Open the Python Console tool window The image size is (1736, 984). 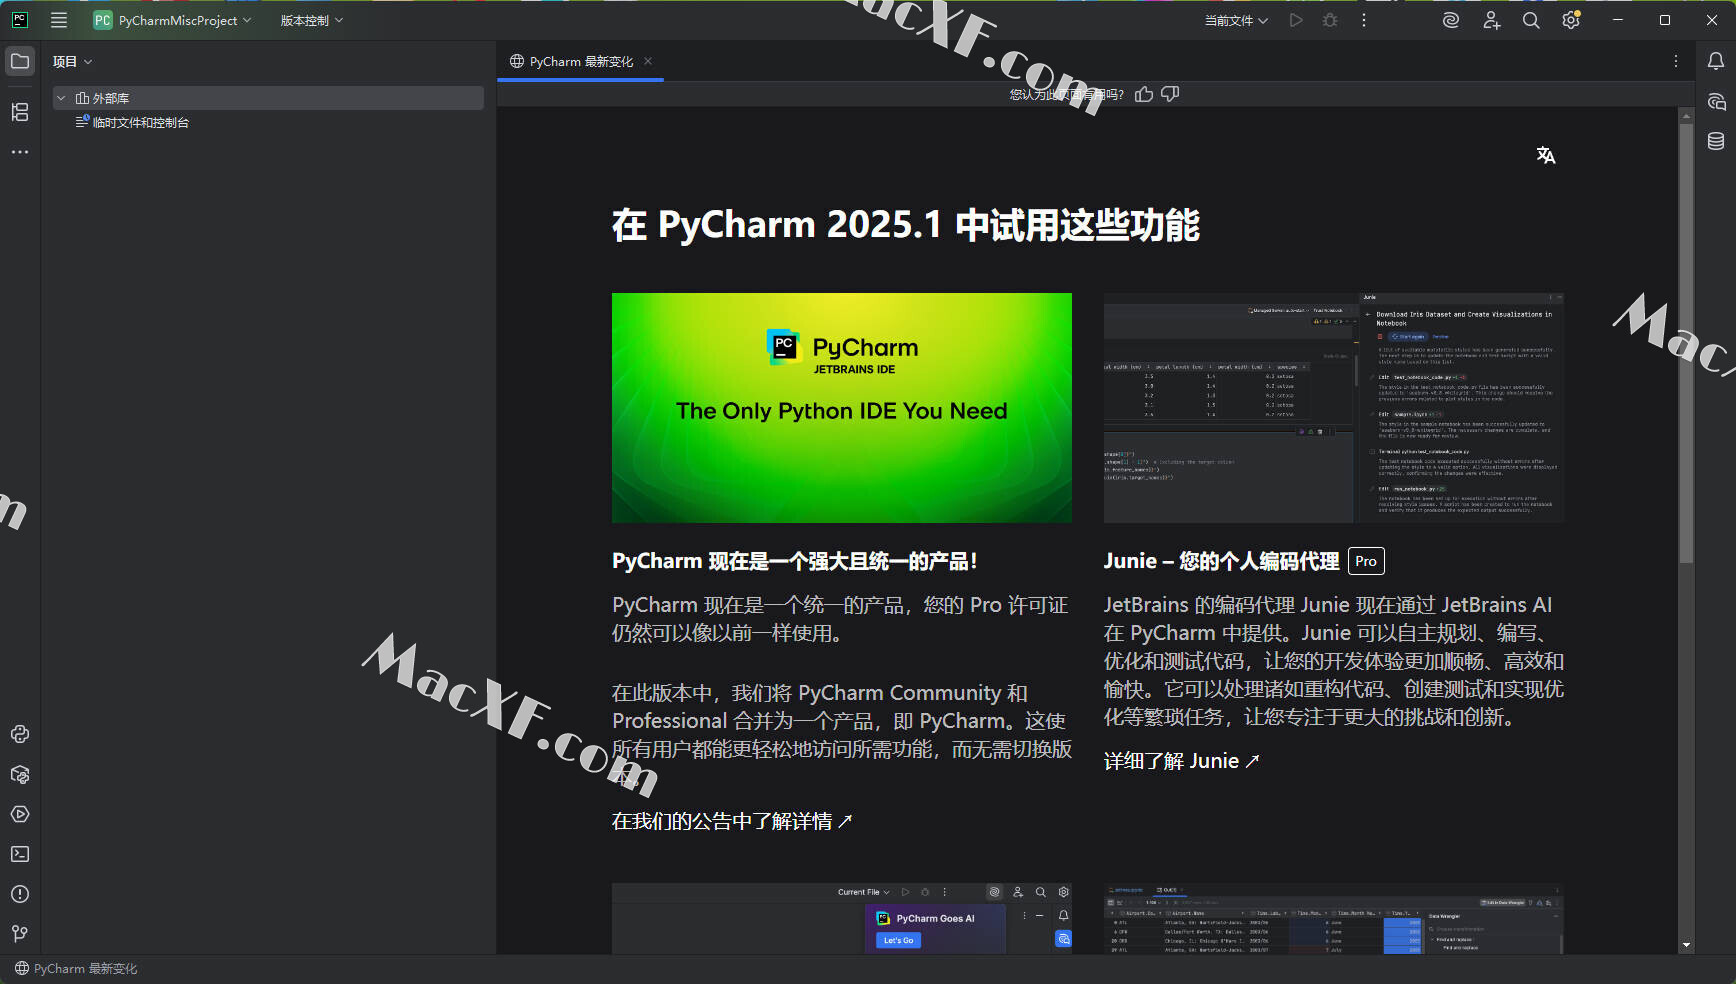[20, 734]
